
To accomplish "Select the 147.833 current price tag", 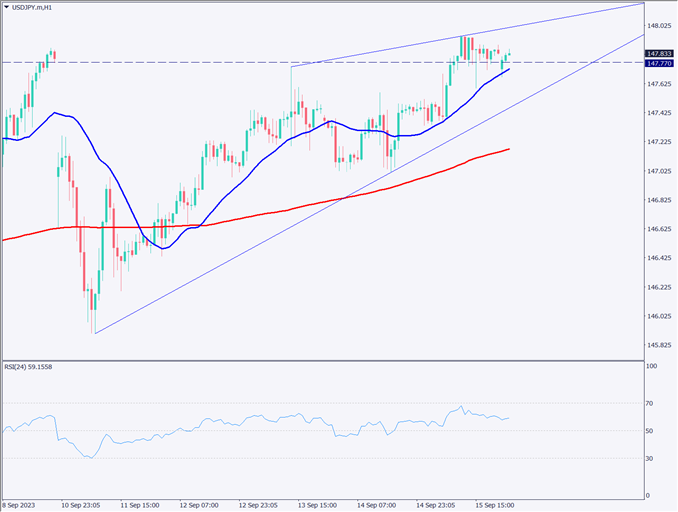I will (x=658, y=53).
